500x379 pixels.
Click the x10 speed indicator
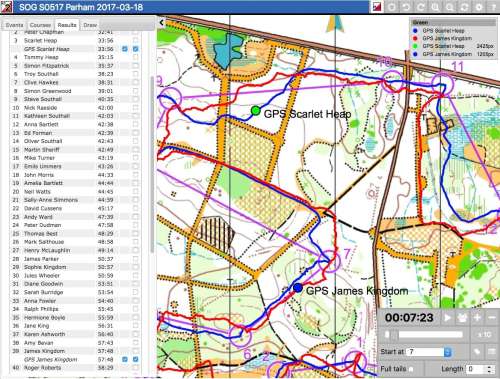click(484, 334)
